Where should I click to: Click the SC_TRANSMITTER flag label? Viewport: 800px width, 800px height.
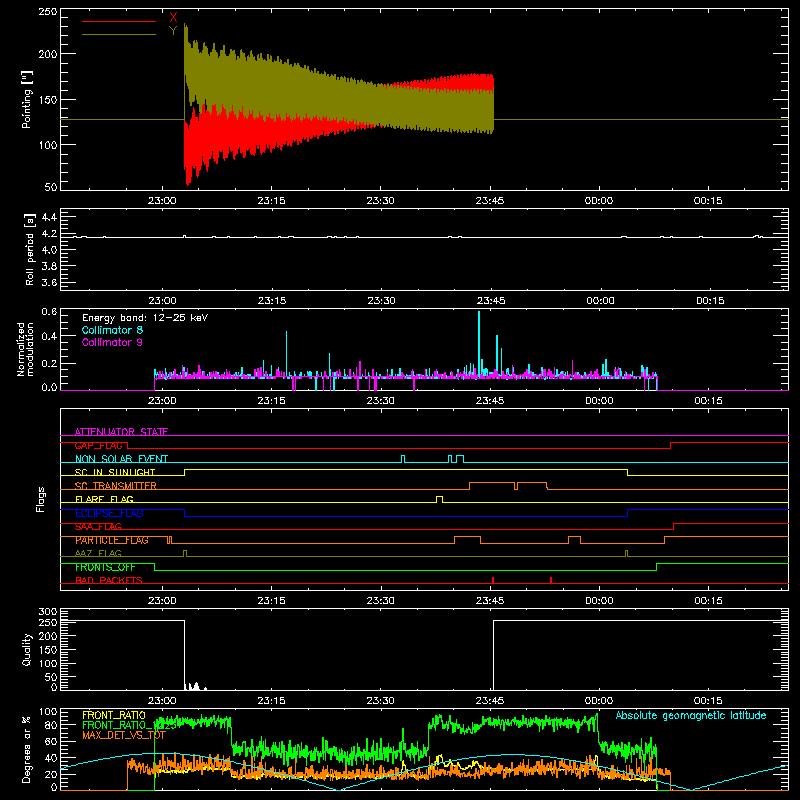[x=115, y=486]
